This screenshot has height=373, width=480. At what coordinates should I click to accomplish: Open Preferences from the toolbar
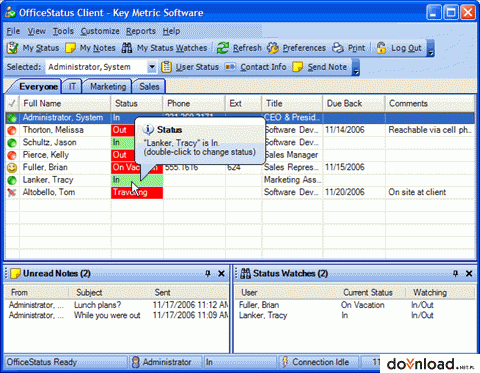[296, 48]
